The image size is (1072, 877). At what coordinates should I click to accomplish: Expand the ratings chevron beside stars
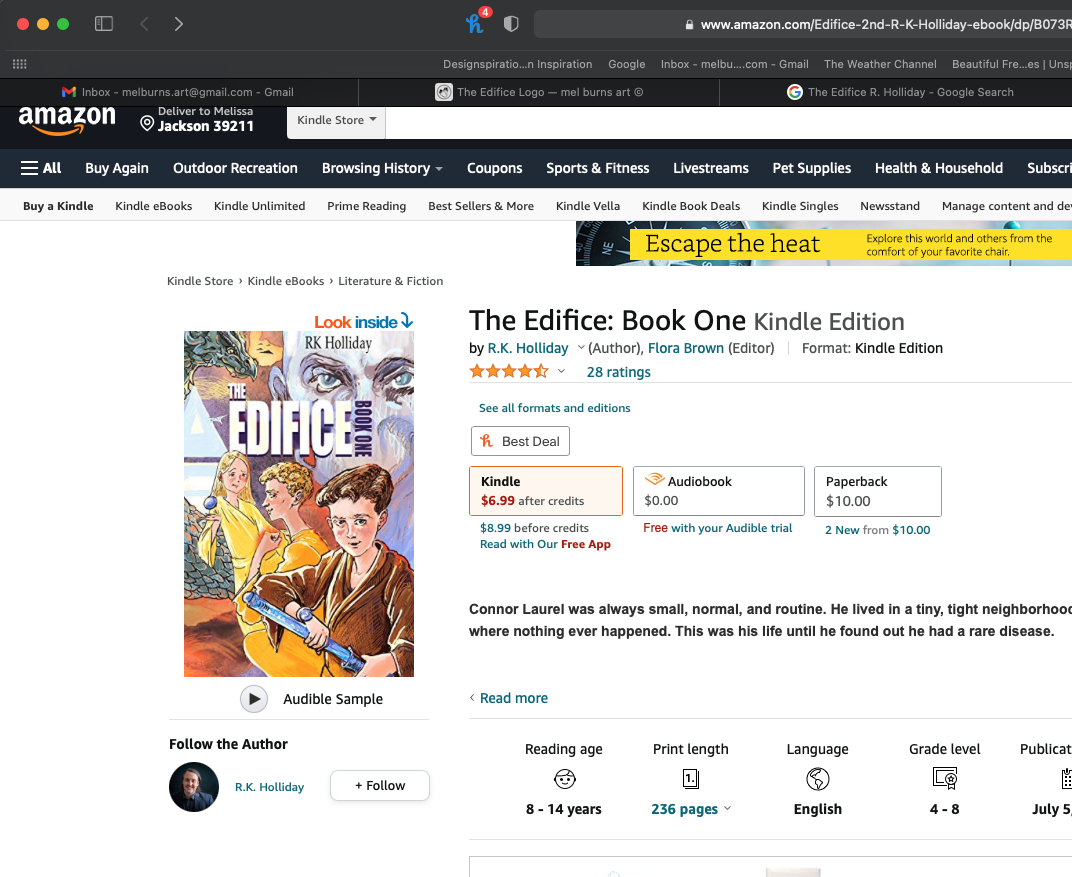point(561,371)
